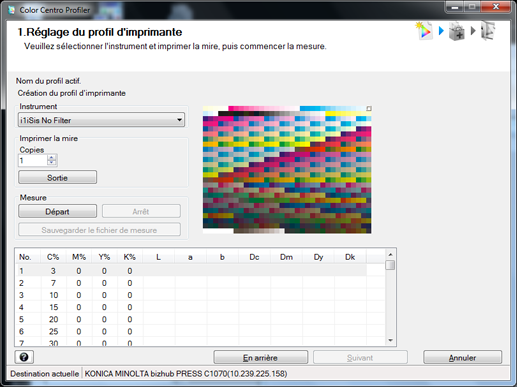Select table row number 2
Screen dimensions: 517x387
(191, 283)
